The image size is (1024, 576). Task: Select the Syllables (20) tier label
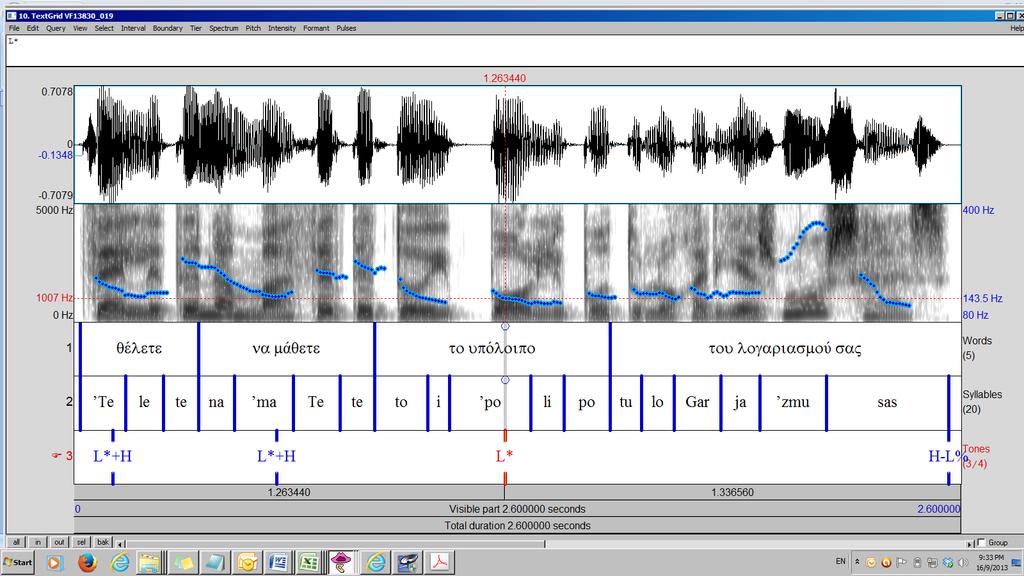tap(982, 402)
